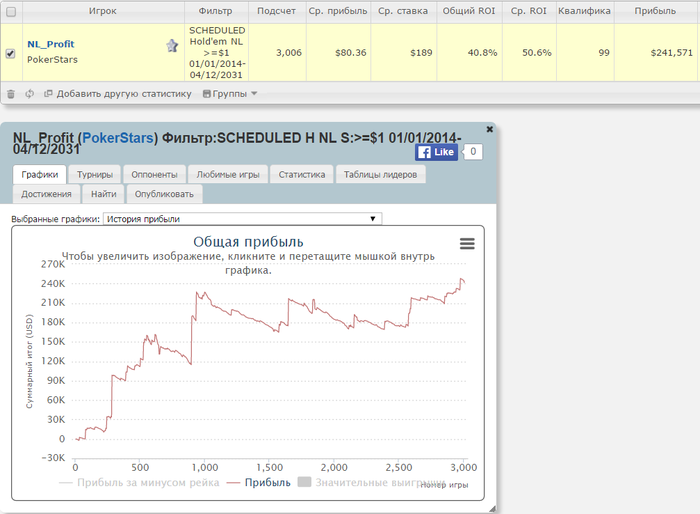Click the Like counter bubble showing 0
The height and width of the screenshot is (514, 700).
[473, 152]
